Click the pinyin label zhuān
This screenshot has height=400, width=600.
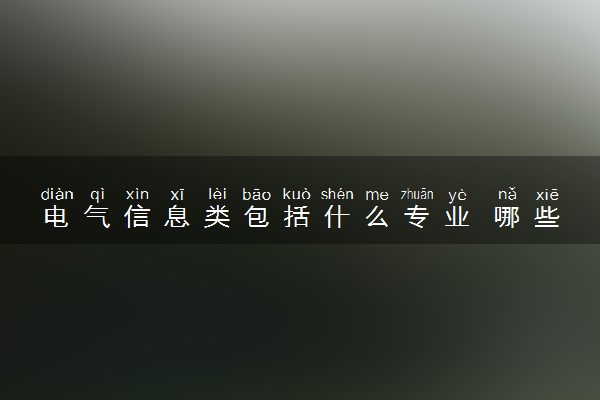417,194
